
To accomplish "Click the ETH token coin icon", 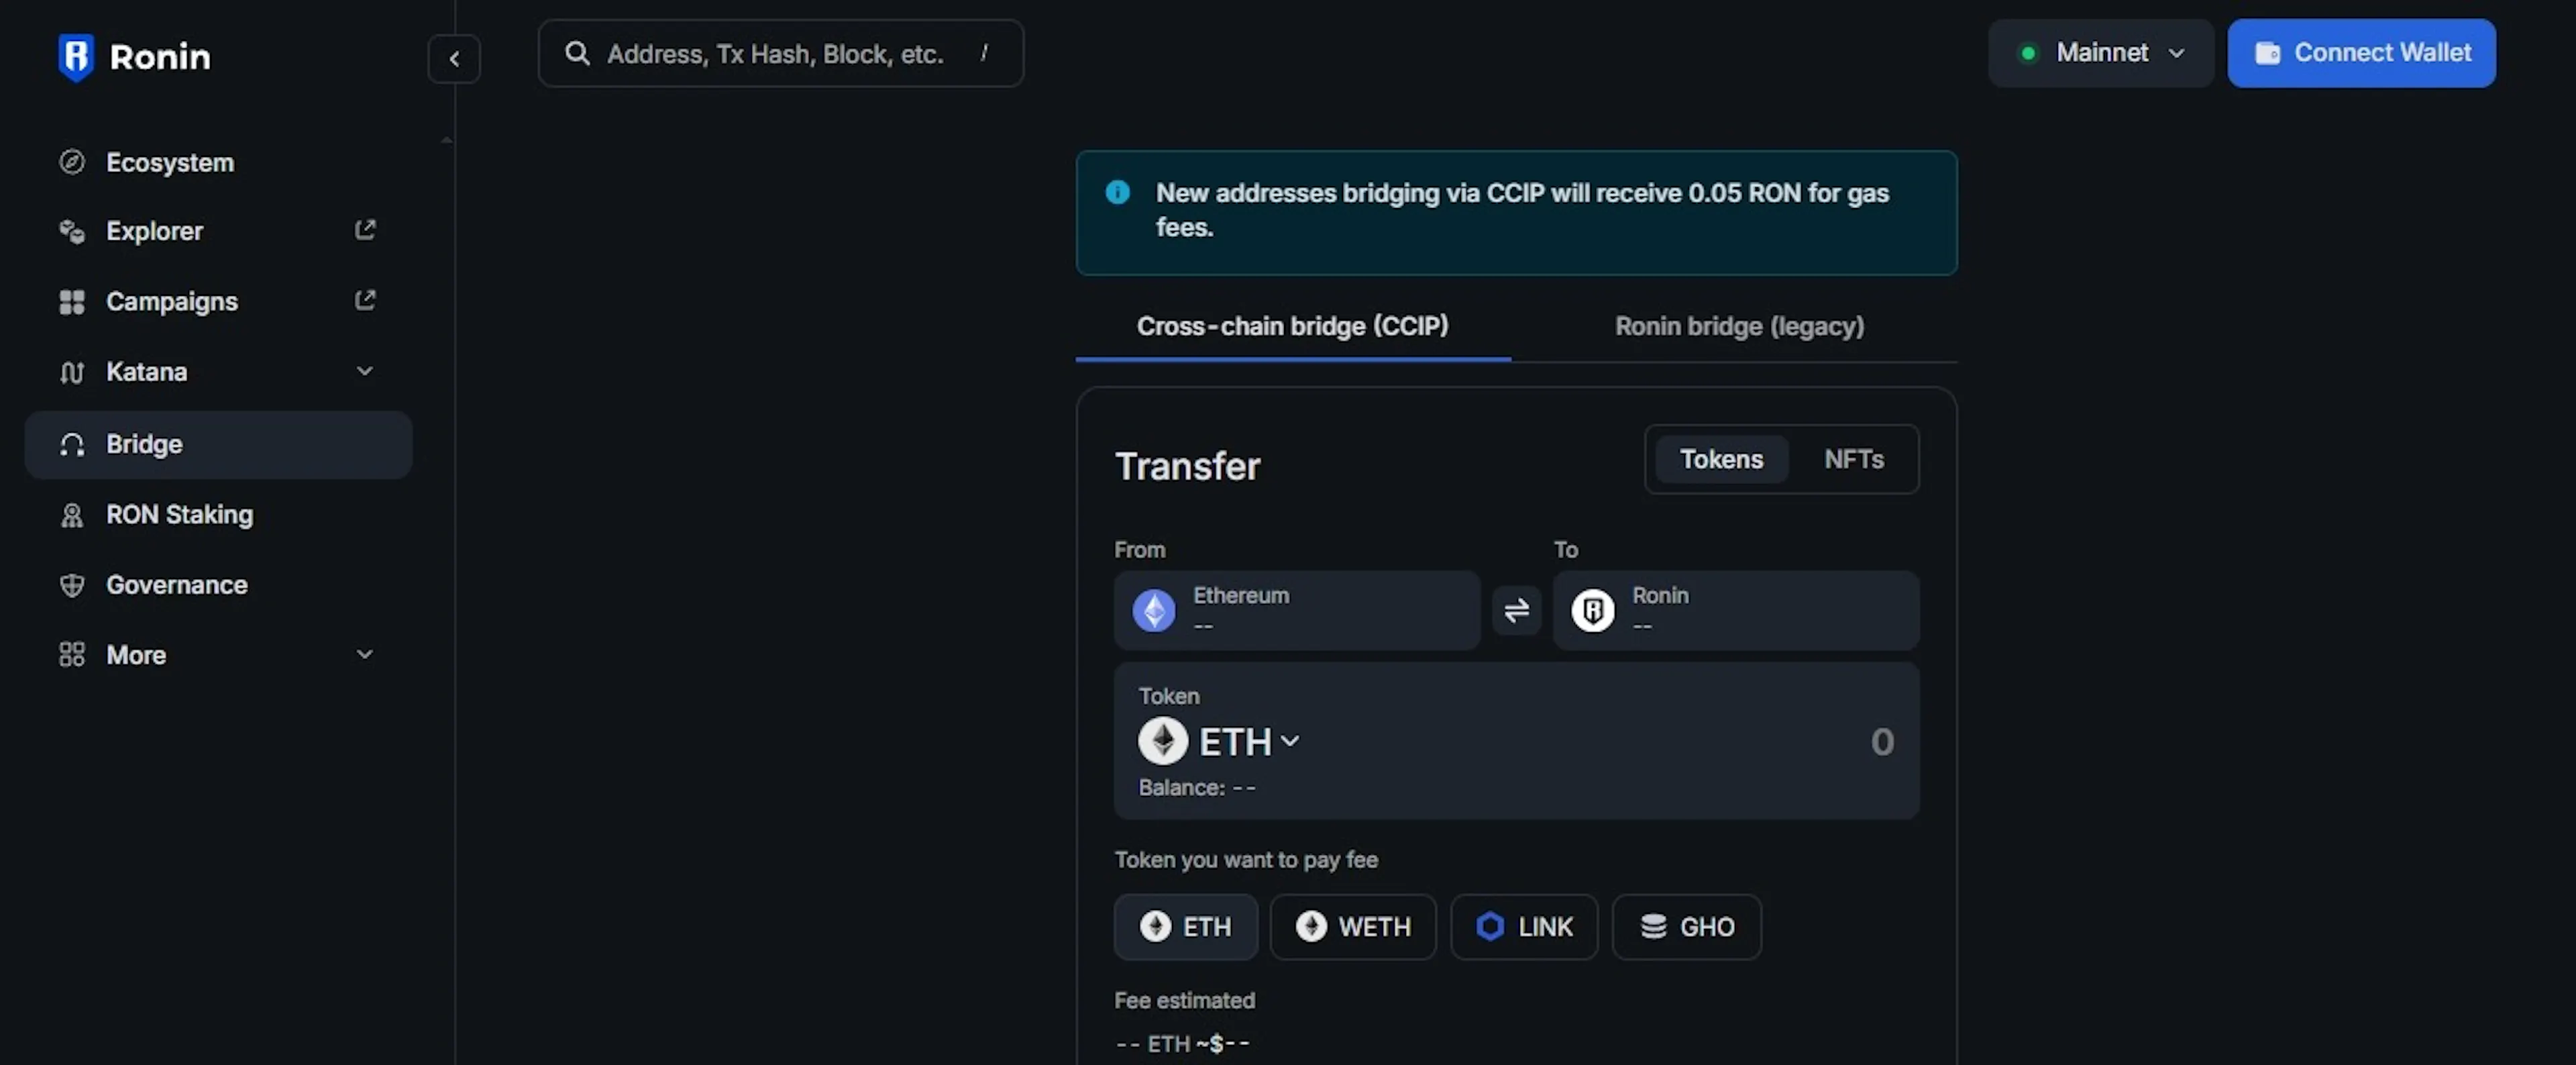I will pyautogui.click(x=1163, y=741).
